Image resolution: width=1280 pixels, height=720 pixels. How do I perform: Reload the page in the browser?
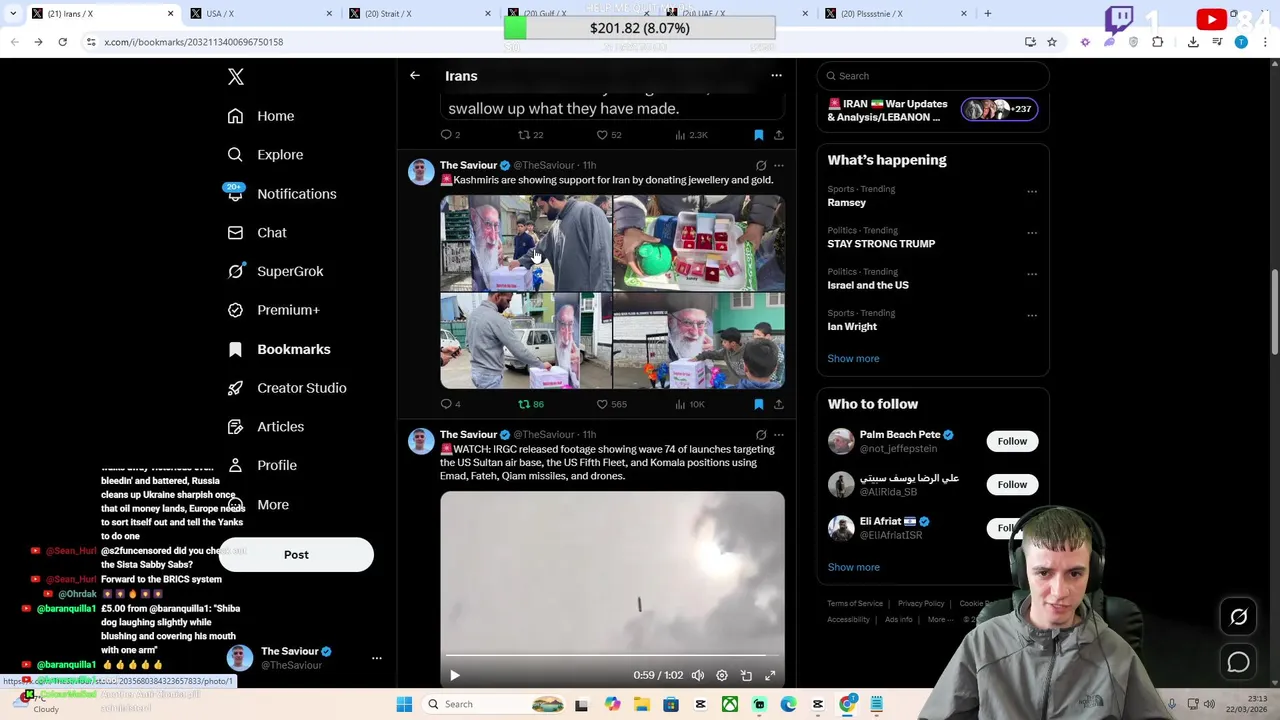[x=62, y=42]
